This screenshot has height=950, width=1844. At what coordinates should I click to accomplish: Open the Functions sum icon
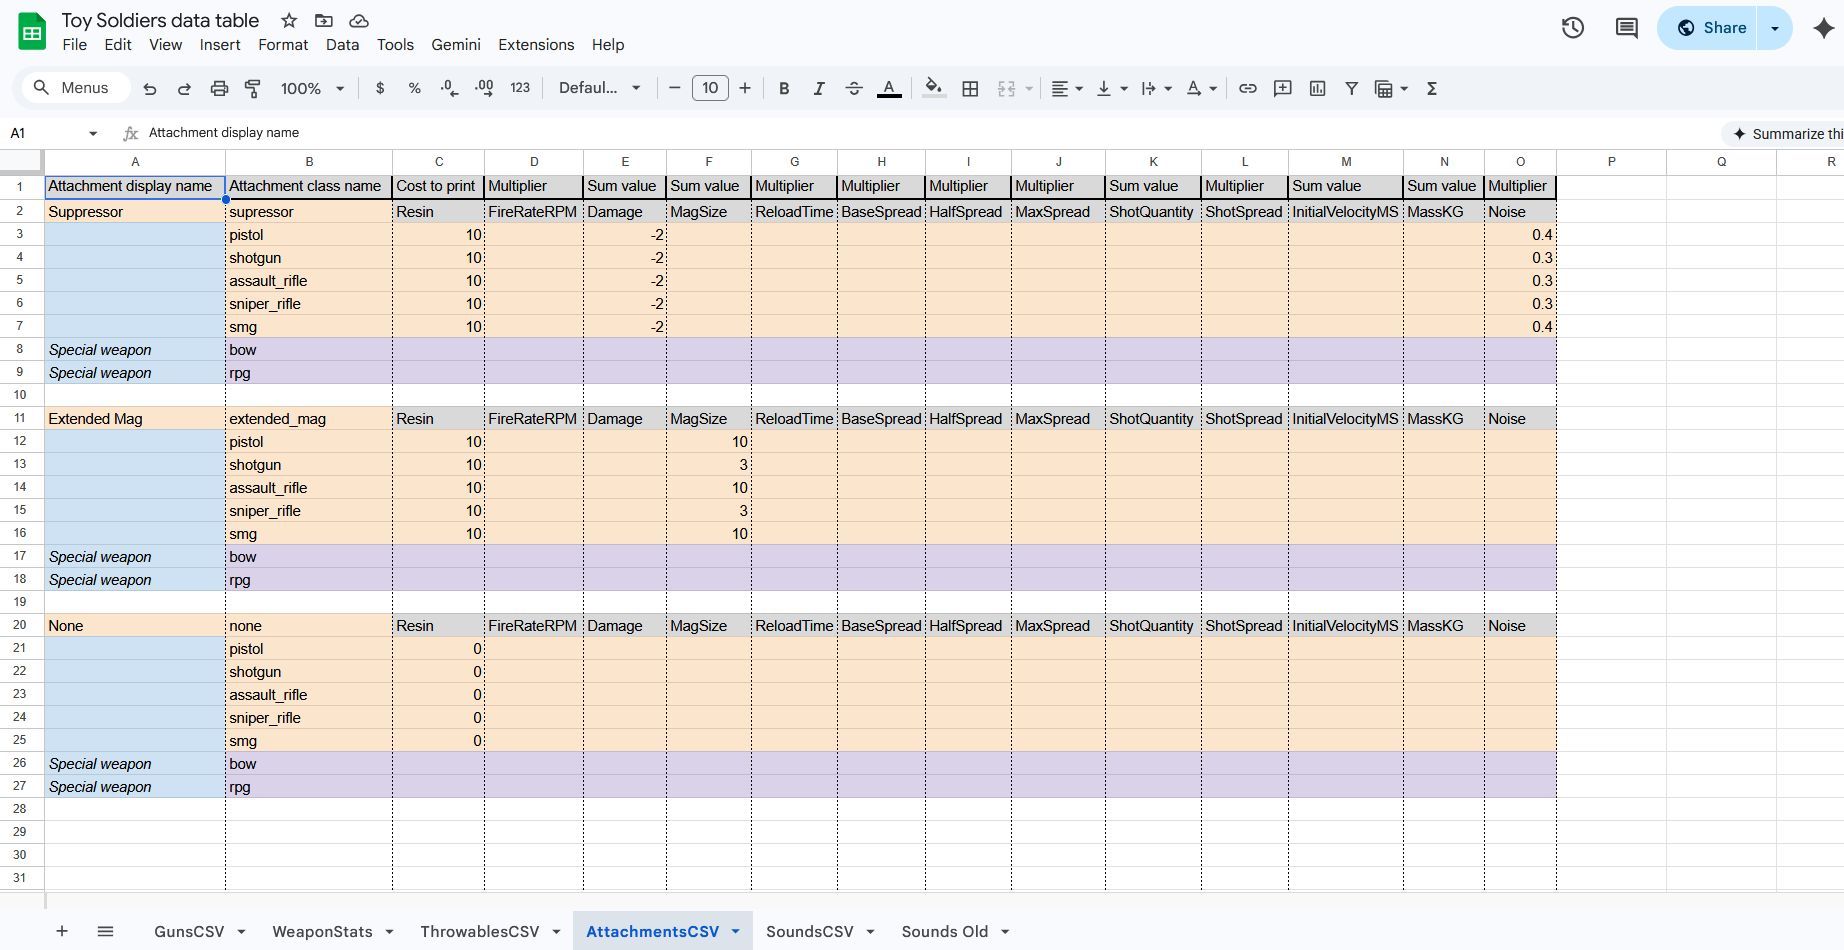pyautogui.click(x=1432, y=88)
